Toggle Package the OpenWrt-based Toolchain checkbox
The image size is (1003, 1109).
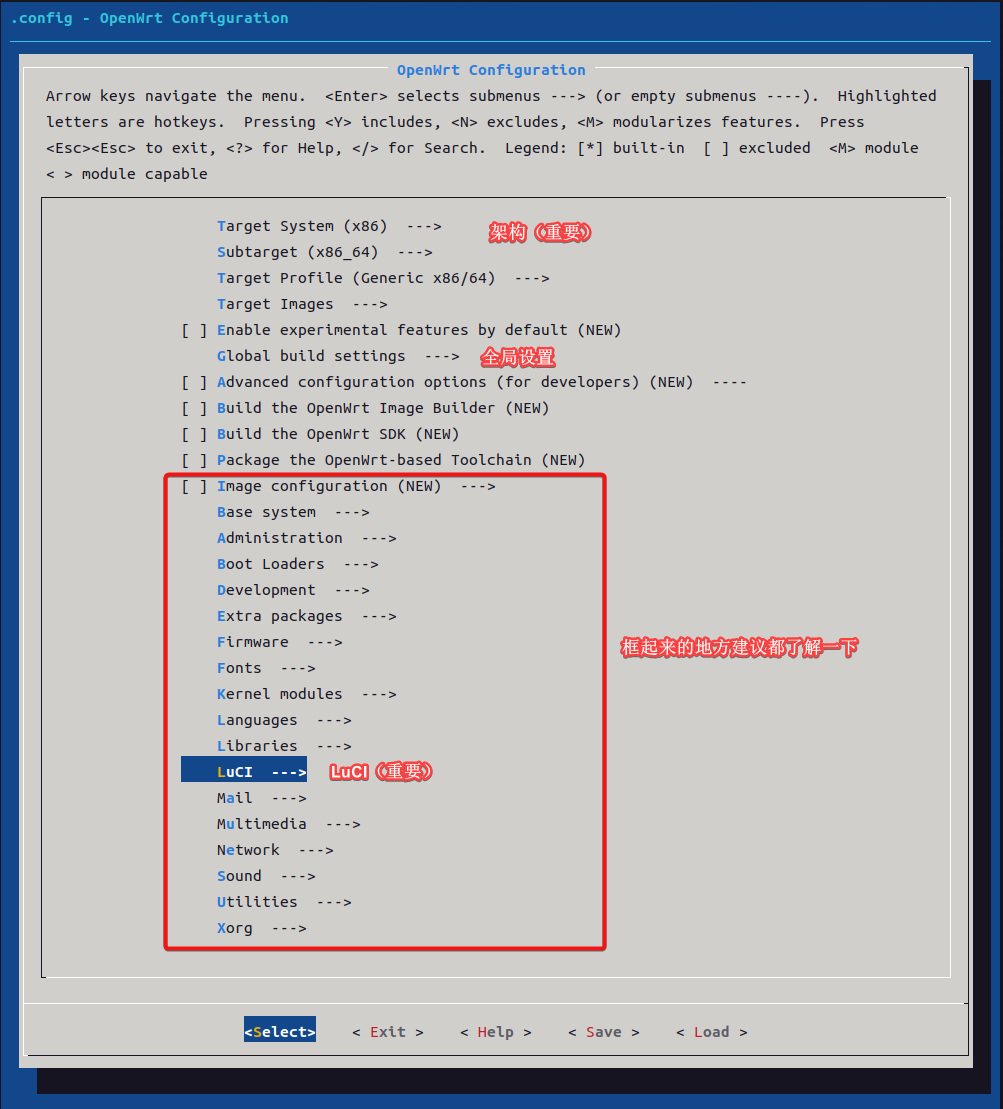[x=194, y=460]
